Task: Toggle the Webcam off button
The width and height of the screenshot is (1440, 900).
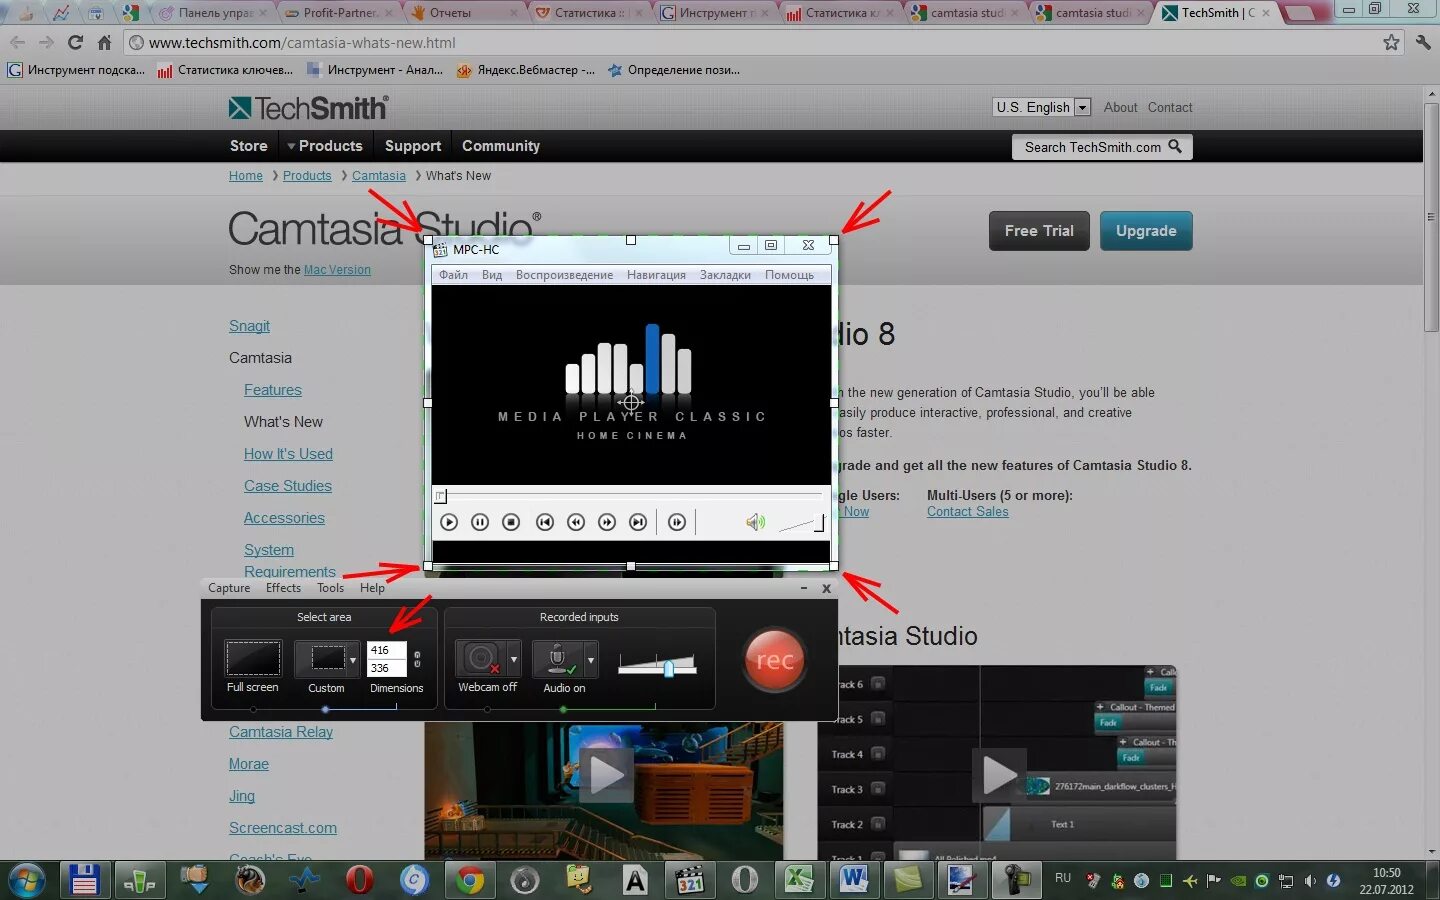Action: 481,659
